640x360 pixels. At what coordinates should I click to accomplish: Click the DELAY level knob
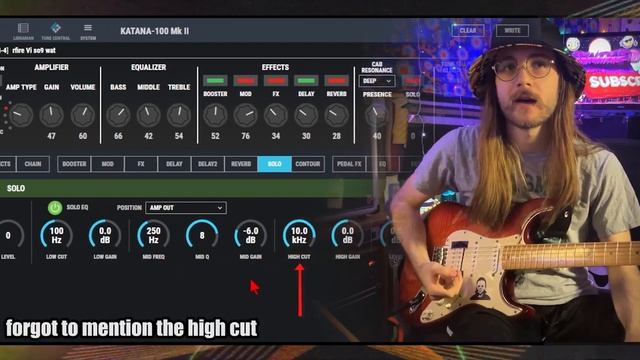[x=306, y=115]
